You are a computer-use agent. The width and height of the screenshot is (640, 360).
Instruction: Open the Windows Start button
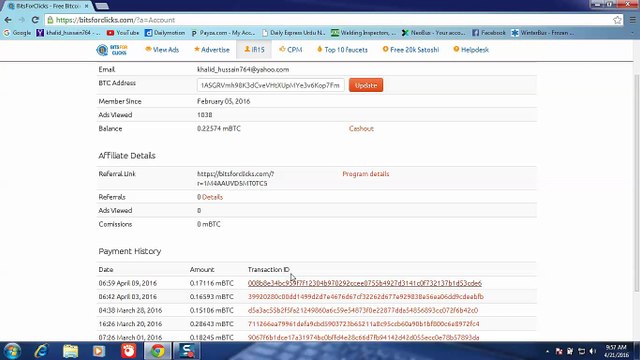[x=12, y=351]
